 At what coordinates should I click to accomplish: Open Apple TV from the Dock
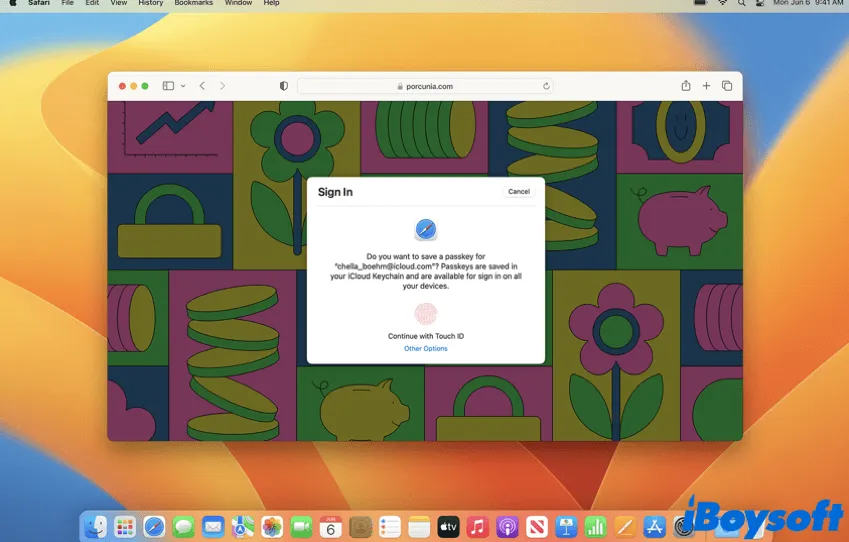pos(448,526)
